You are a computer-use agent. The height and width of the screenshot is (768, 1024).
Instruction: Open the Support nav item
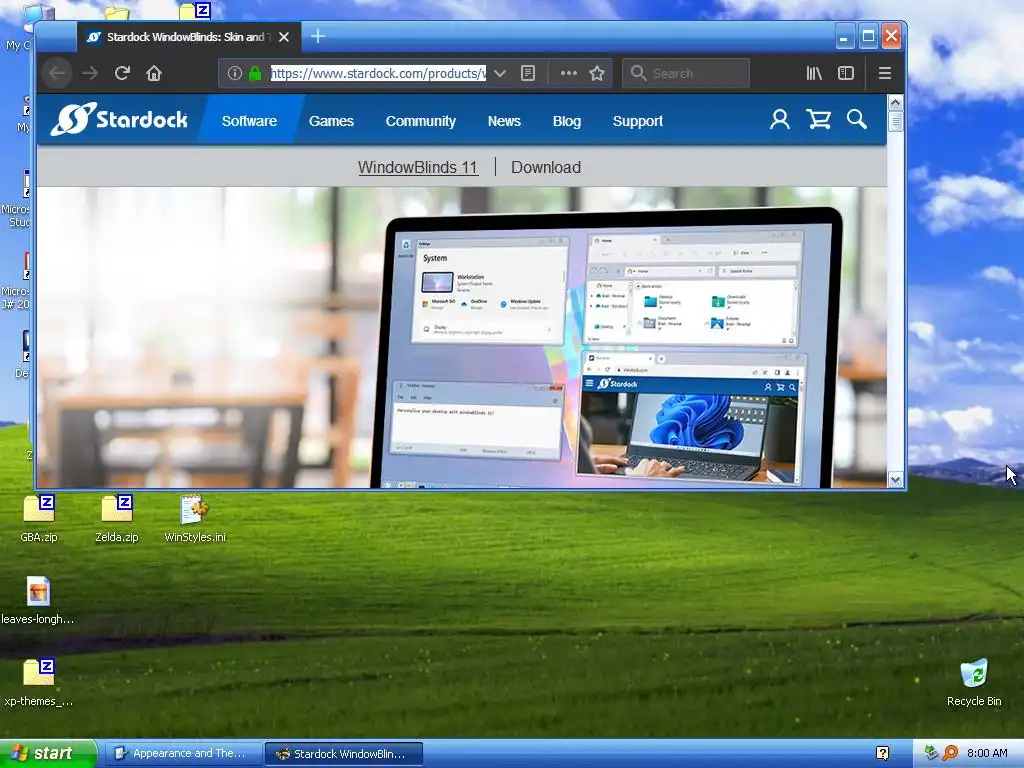tap(638, 121)
